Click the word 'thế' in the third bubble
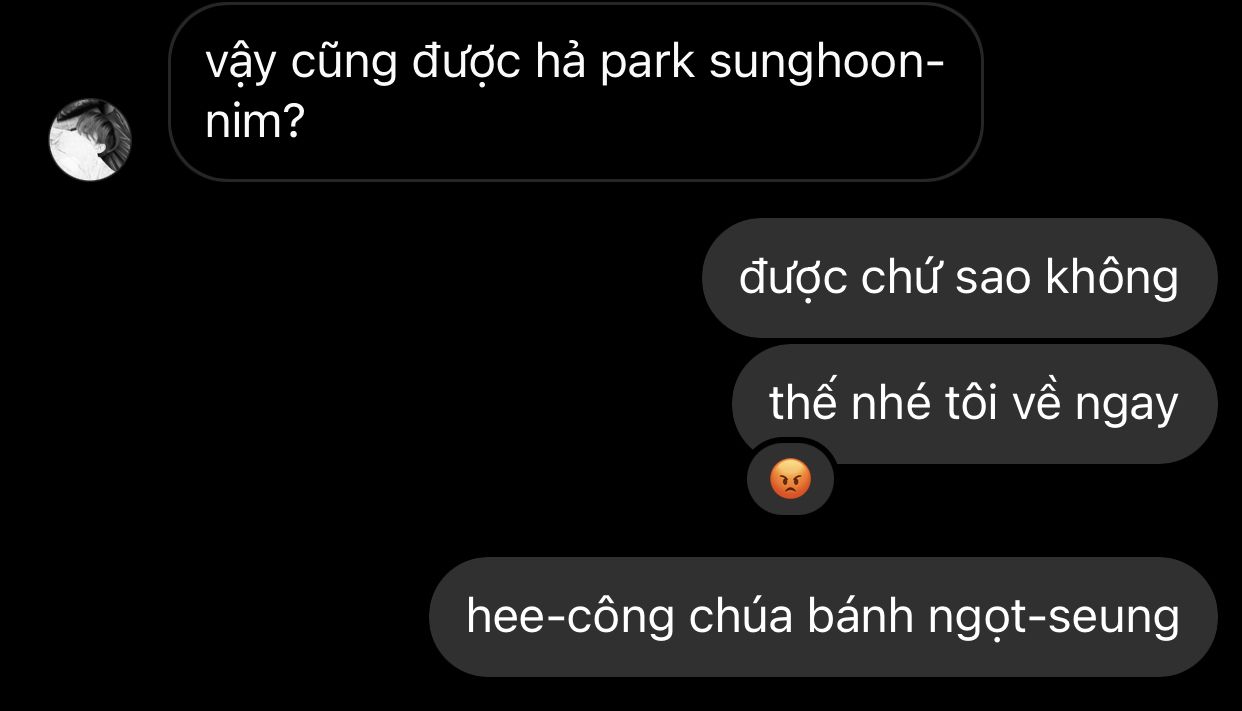The height and width of the screenshot is (711, 1242). click(800, 403)
